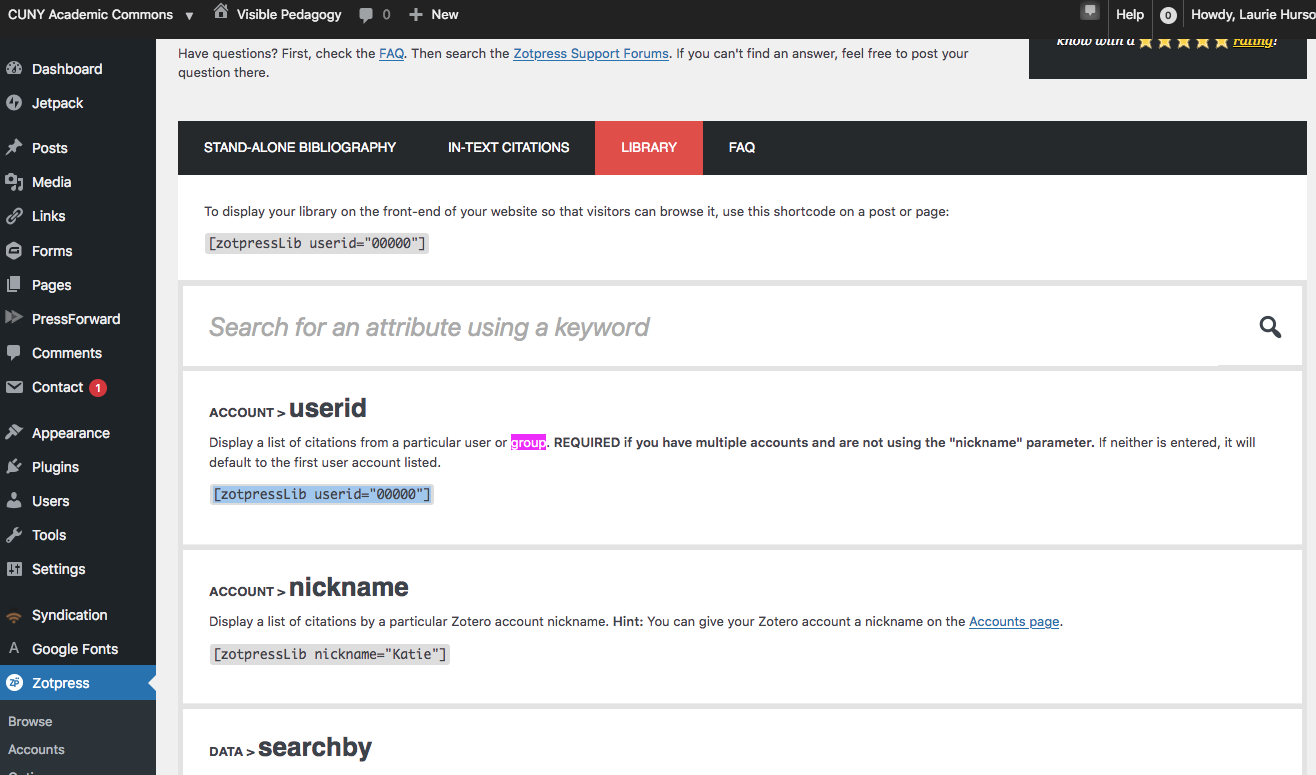1316x775 pixels.
Task: Open the Forms sidebar icon
Action: (14, 251)
